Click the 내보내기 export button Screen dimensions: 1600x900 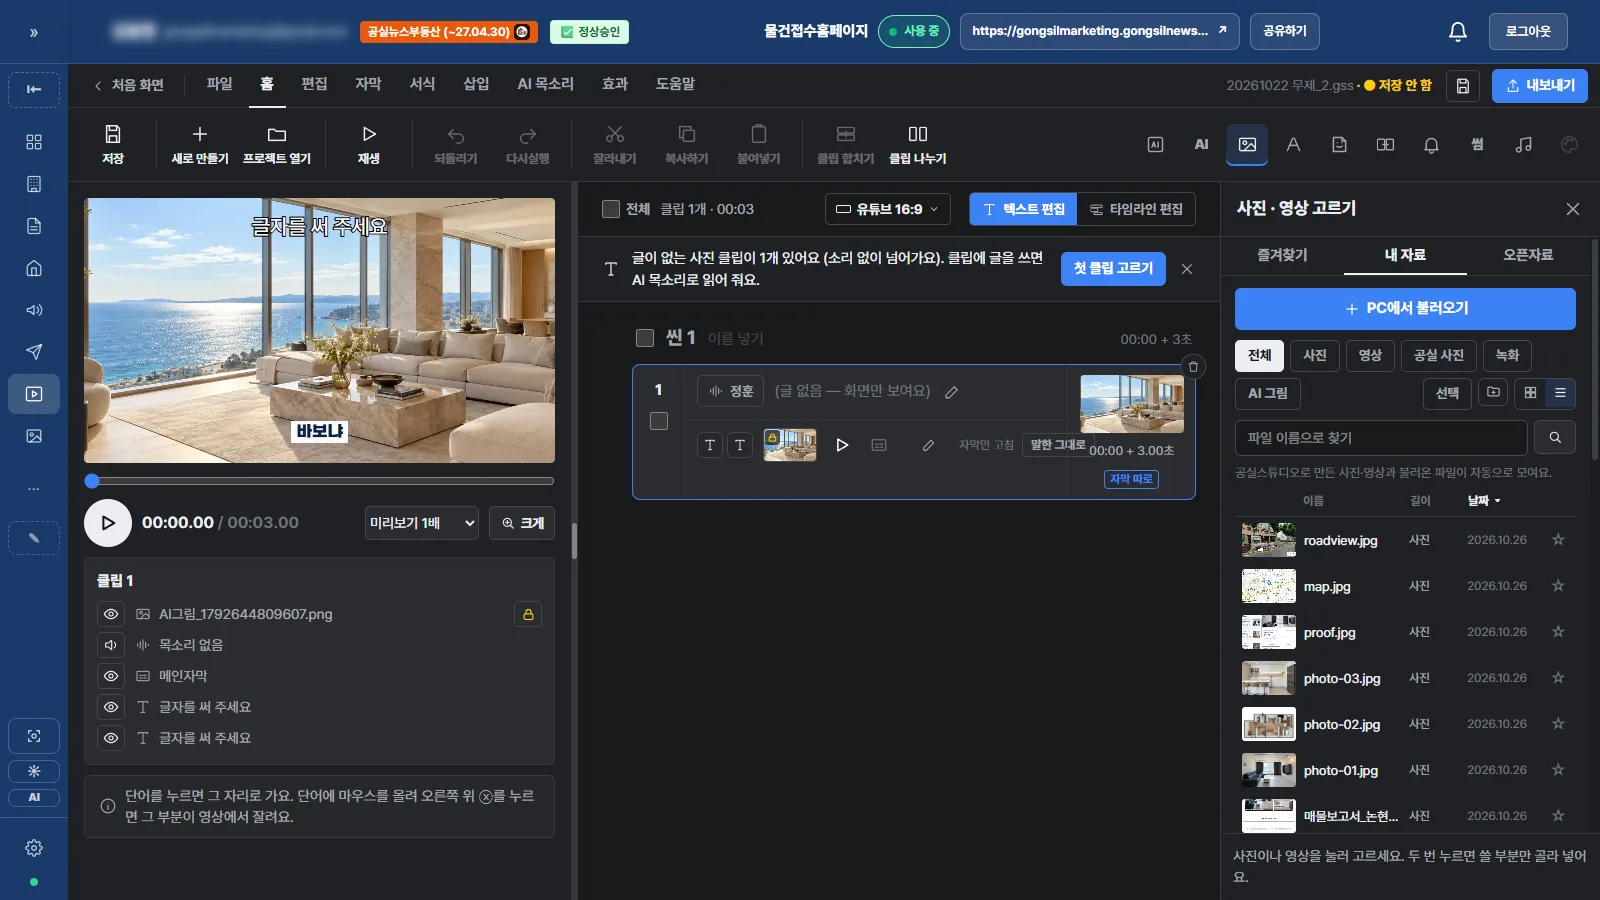tap(1540, 86)
